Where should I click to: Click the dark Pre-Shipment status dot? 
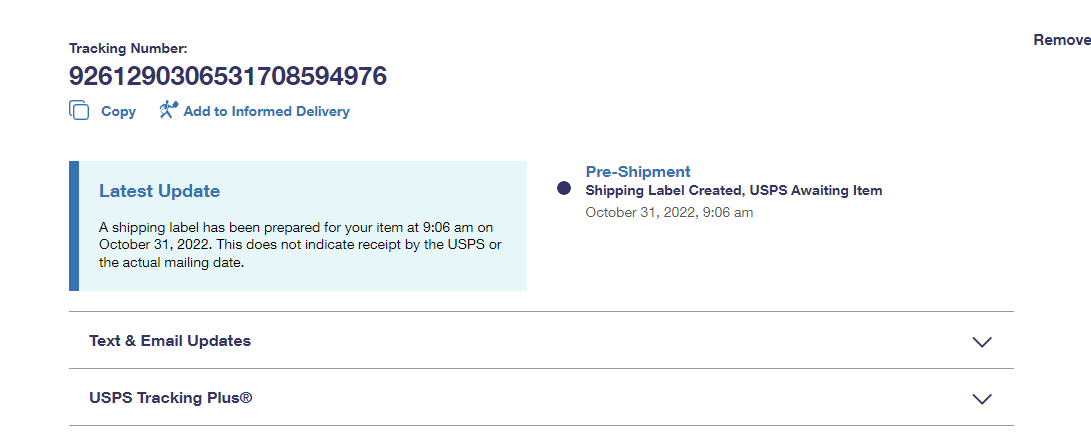pyautogui.click(x=564, y=188)
